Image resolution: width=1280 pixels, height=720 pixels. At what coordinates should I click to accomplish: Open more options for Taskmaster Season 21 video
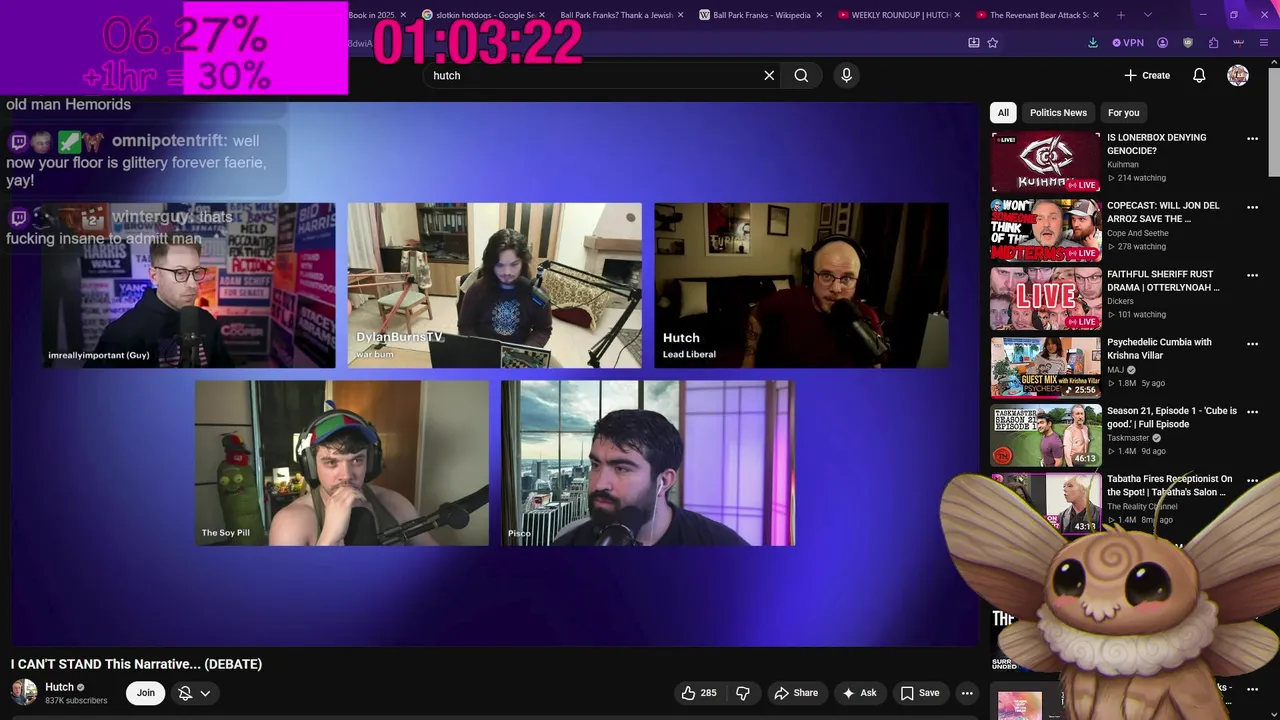point(1252,412)
